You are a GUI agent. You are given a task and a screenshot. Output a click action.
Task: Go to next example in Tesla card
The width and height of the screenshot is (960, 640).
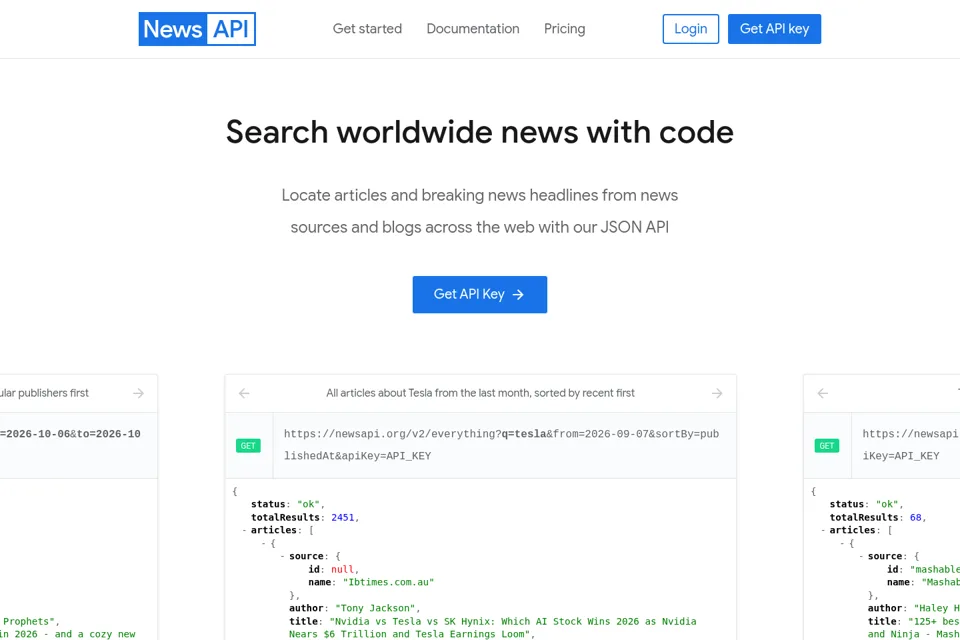click(717, 393)
